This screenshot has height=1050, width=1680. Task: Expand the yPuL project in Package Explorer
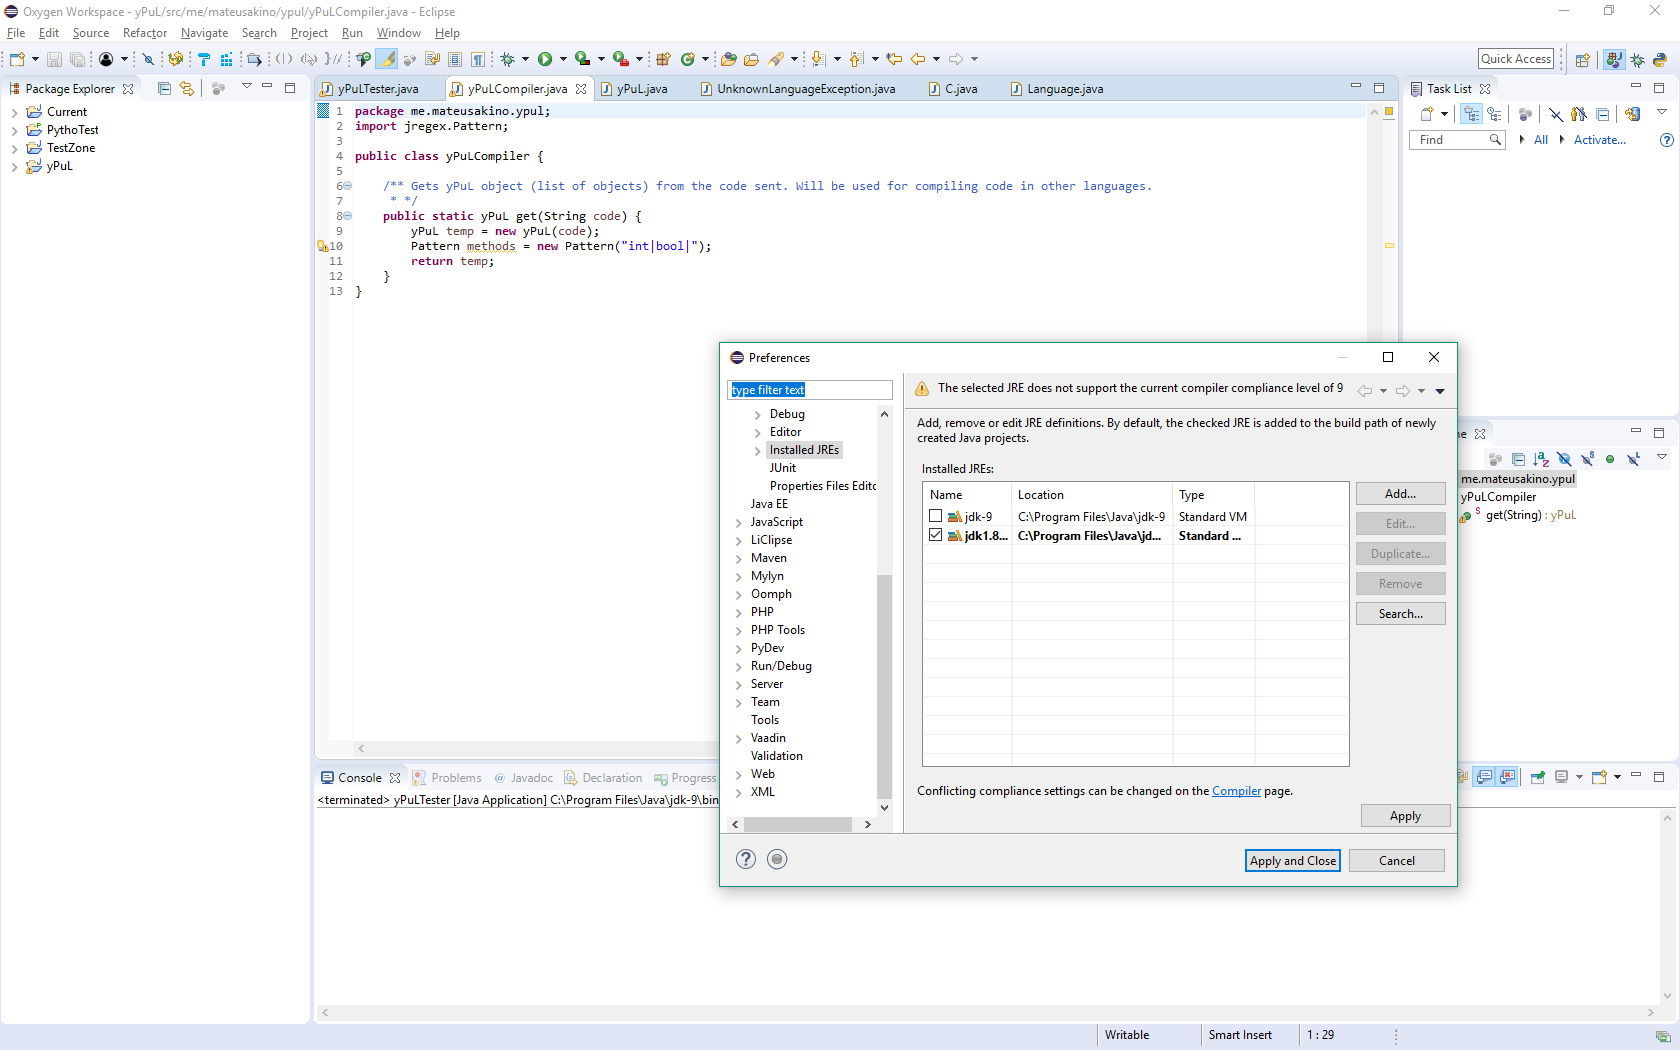14,167
